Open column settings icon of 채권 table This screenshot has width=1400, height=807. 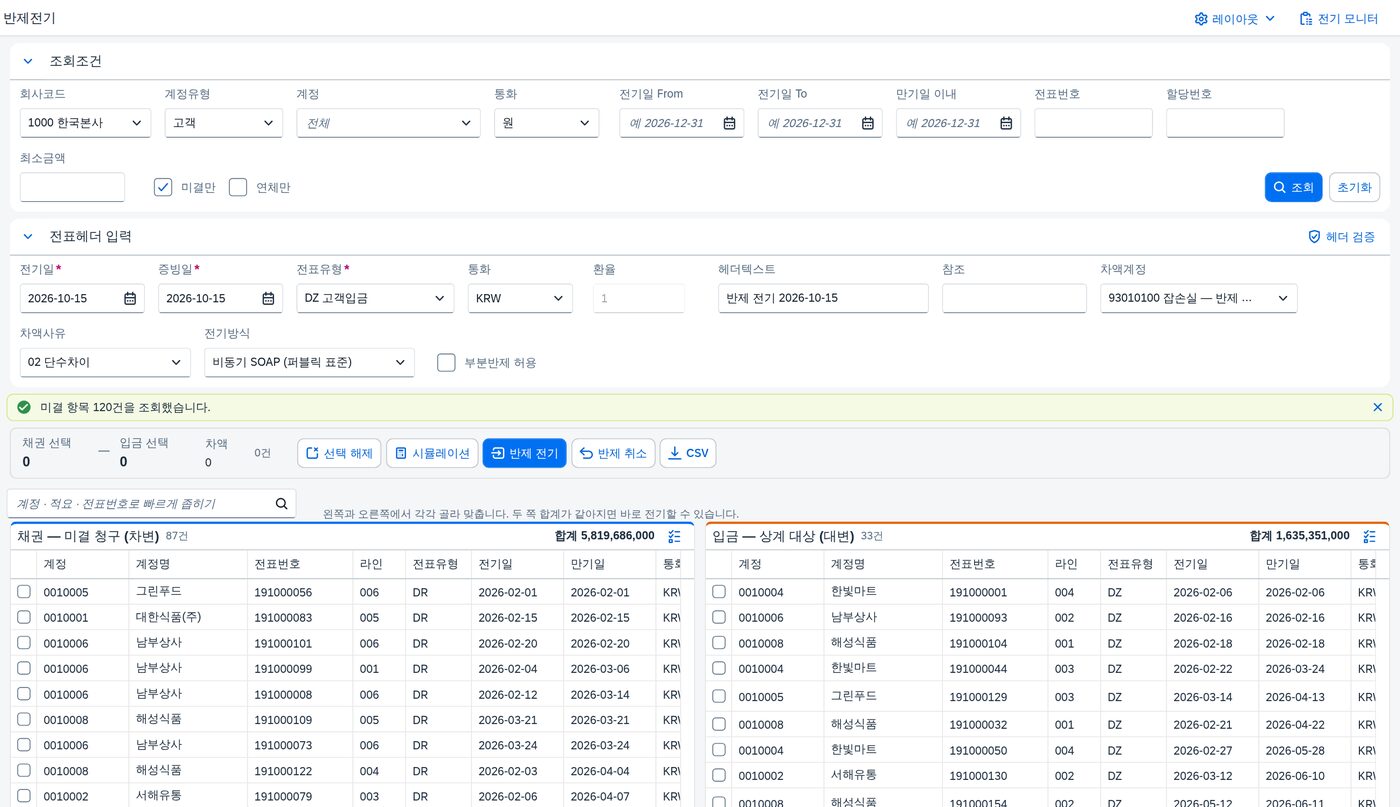tap(674, 536)
